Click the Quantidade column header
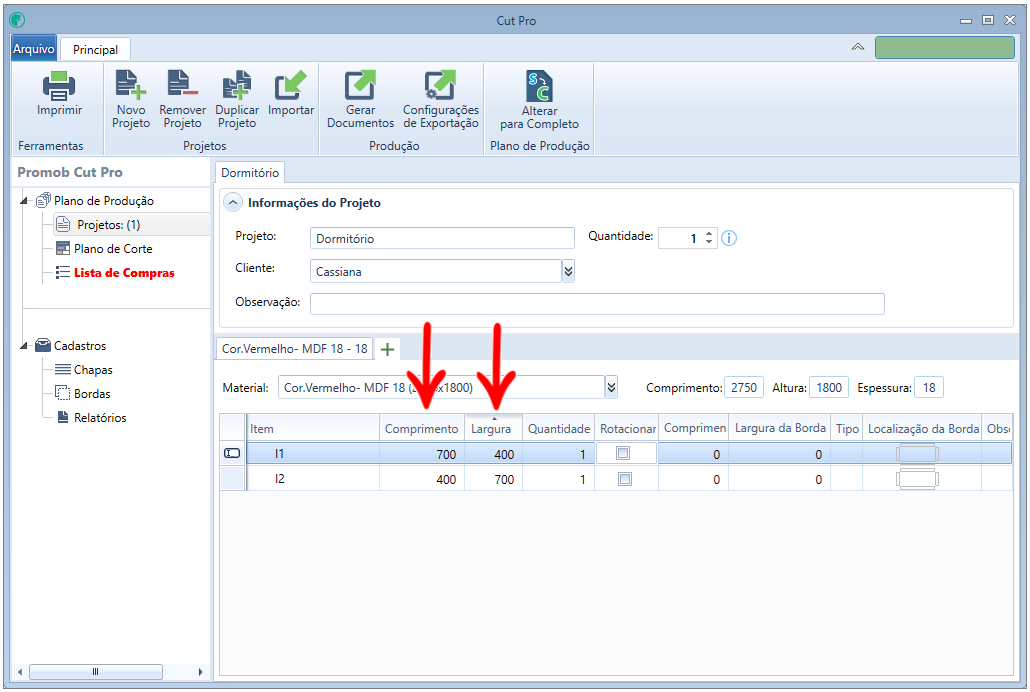Image resolution: width=1030 pixels, height=692 pixels. coord(559,428)
